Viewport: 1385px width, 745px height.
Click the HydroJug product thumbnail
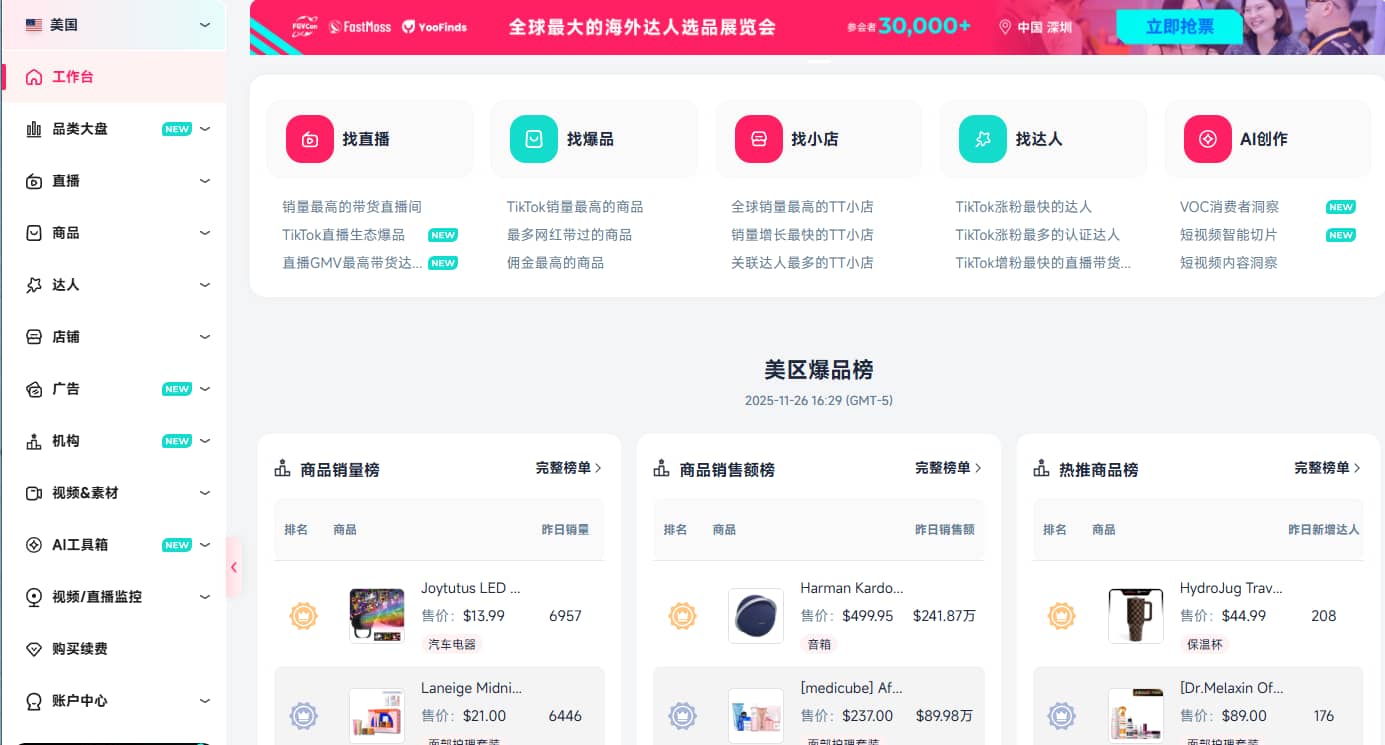[1135, 616]
